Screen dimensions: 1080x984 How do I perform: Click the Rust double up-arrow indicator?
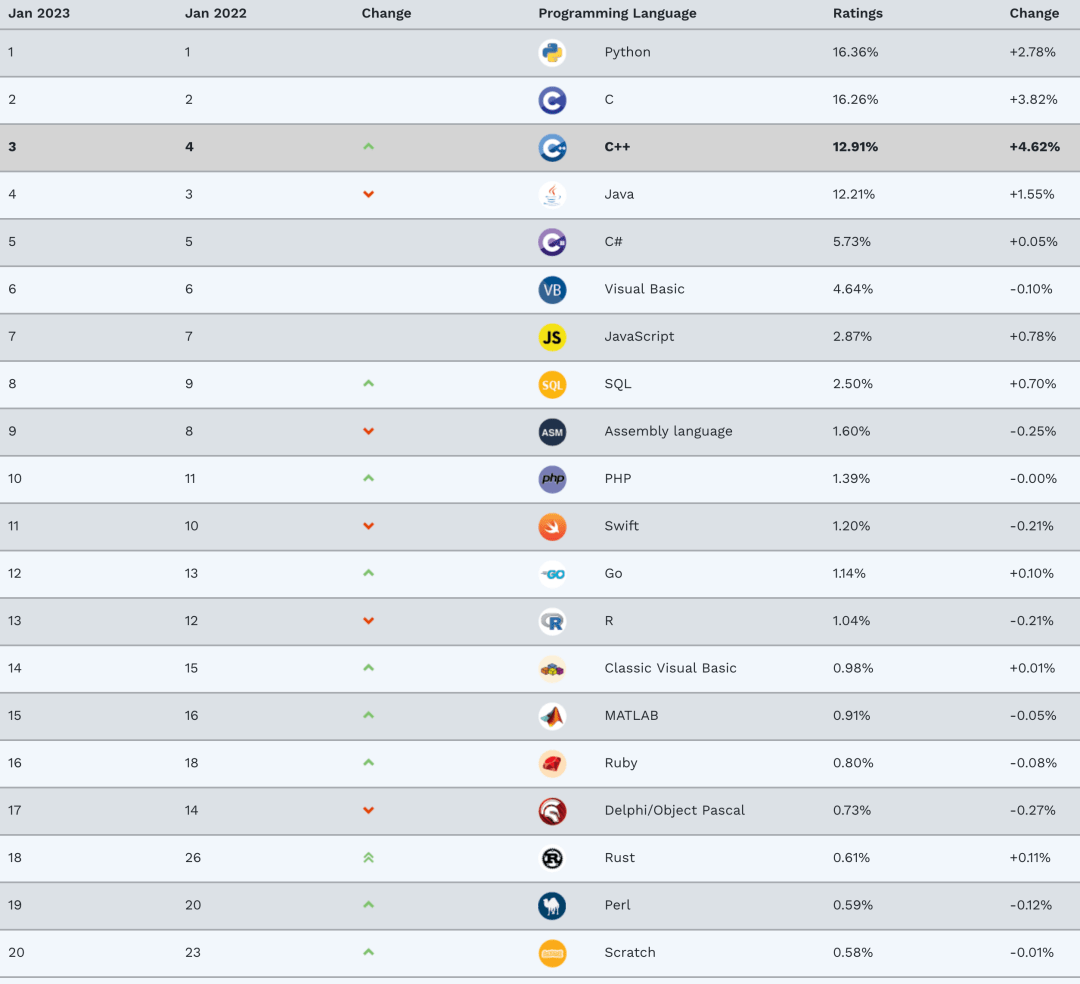(x=368, y=858)
